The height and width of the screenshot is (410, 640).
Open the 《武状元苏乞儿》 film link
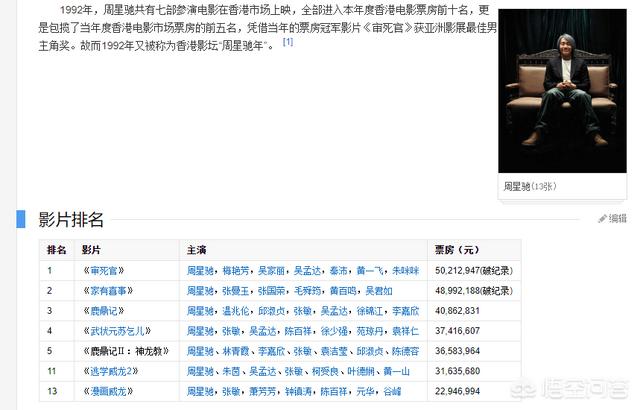pyautogui.click(x=117, y=331)
